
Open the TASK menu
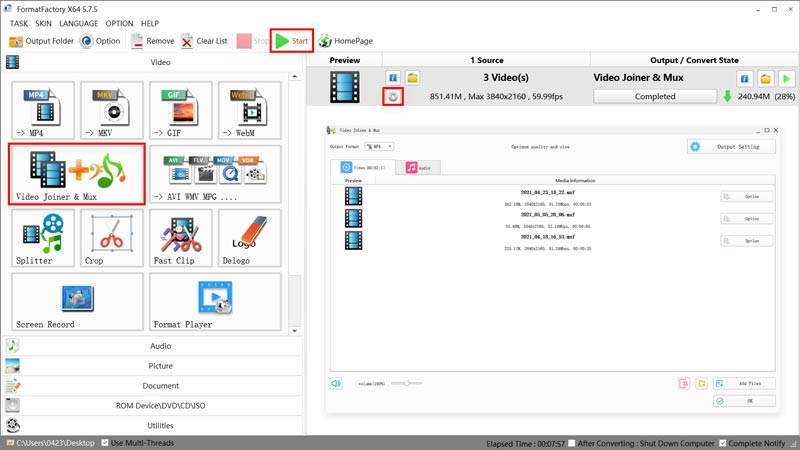click(19, 23)
